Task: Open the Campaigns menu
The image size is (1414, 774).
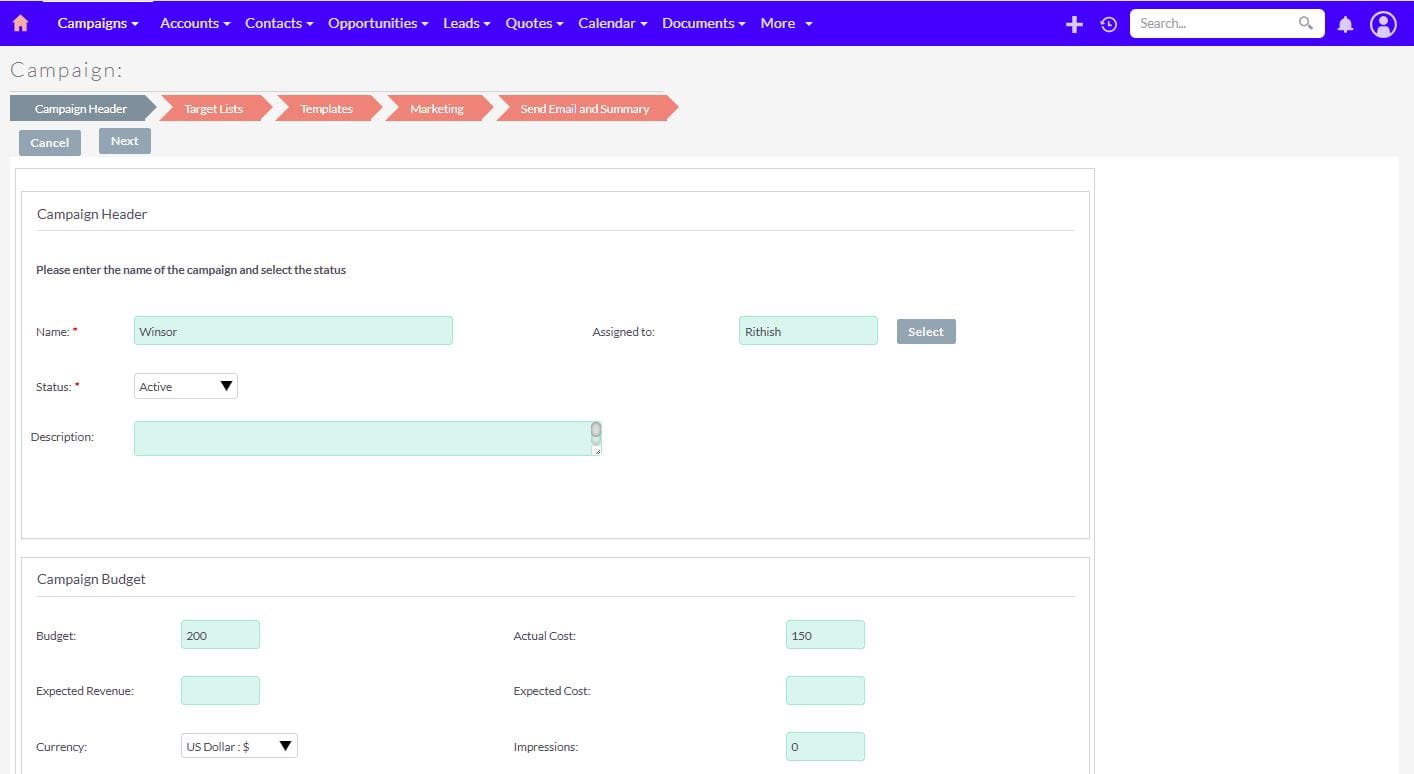Action: point(97,23)
